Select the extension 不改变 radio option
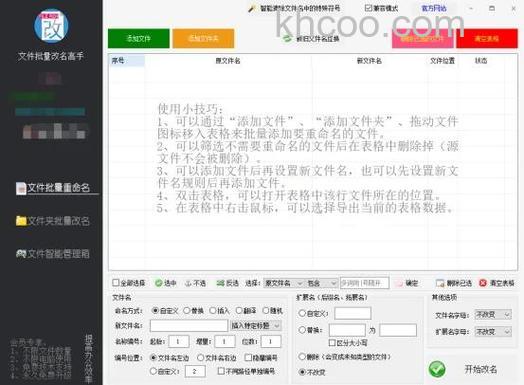524x385 pixels. (302, 372)
